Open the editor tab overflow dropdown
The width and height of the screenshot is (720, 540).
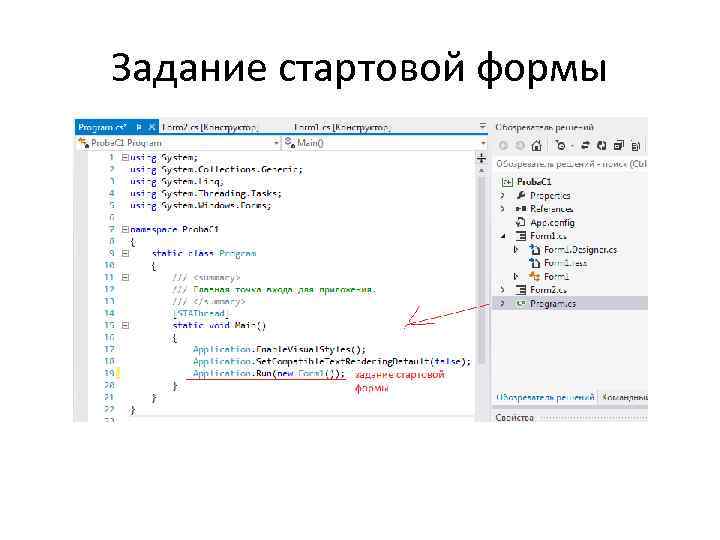(x=483, y=125)
